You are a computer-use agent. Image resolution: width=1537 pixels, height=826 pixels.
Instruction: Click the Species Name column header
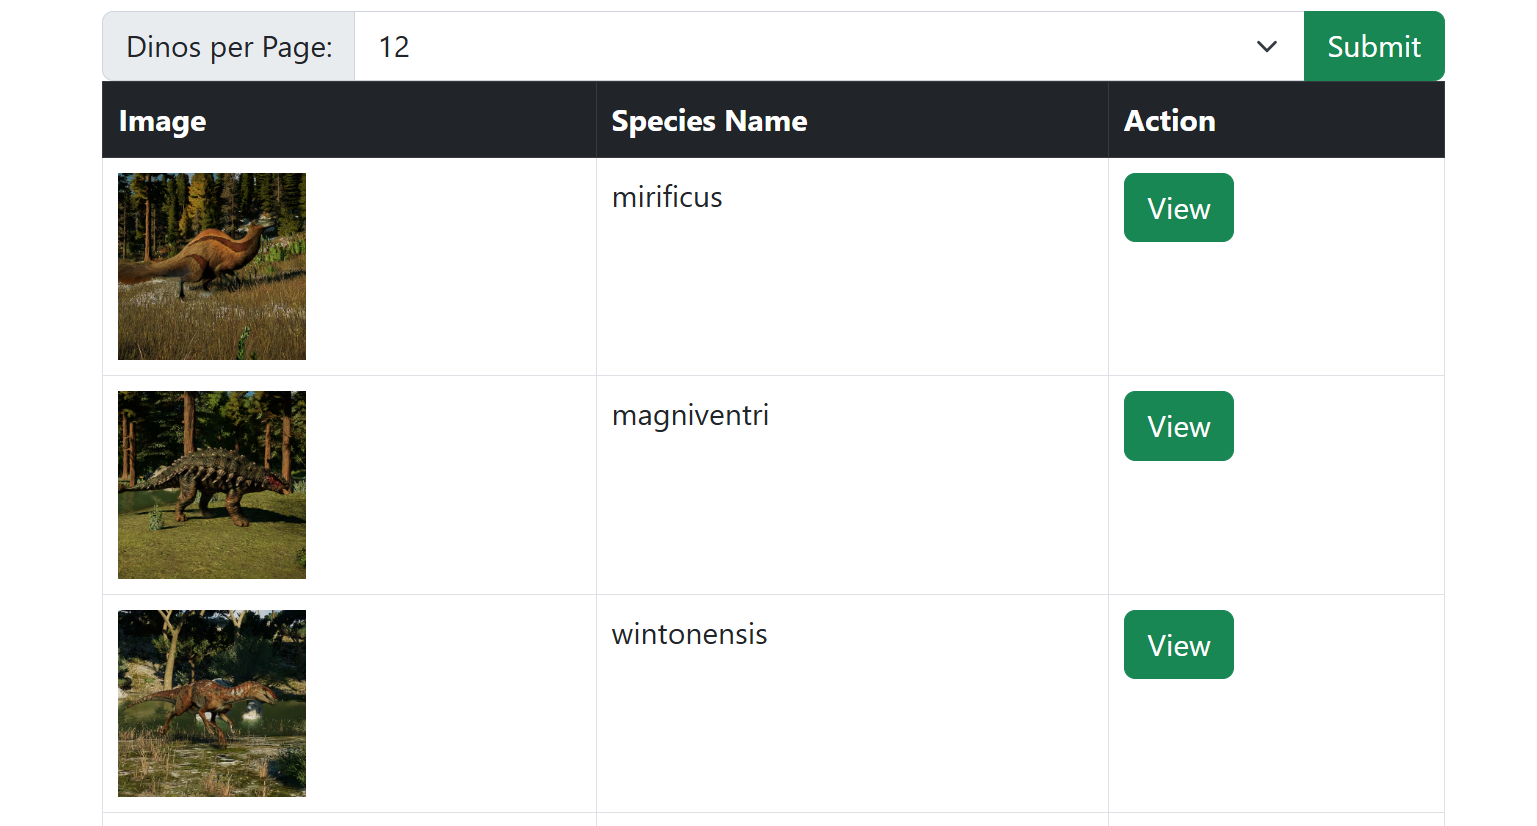[x=709, y=121]
